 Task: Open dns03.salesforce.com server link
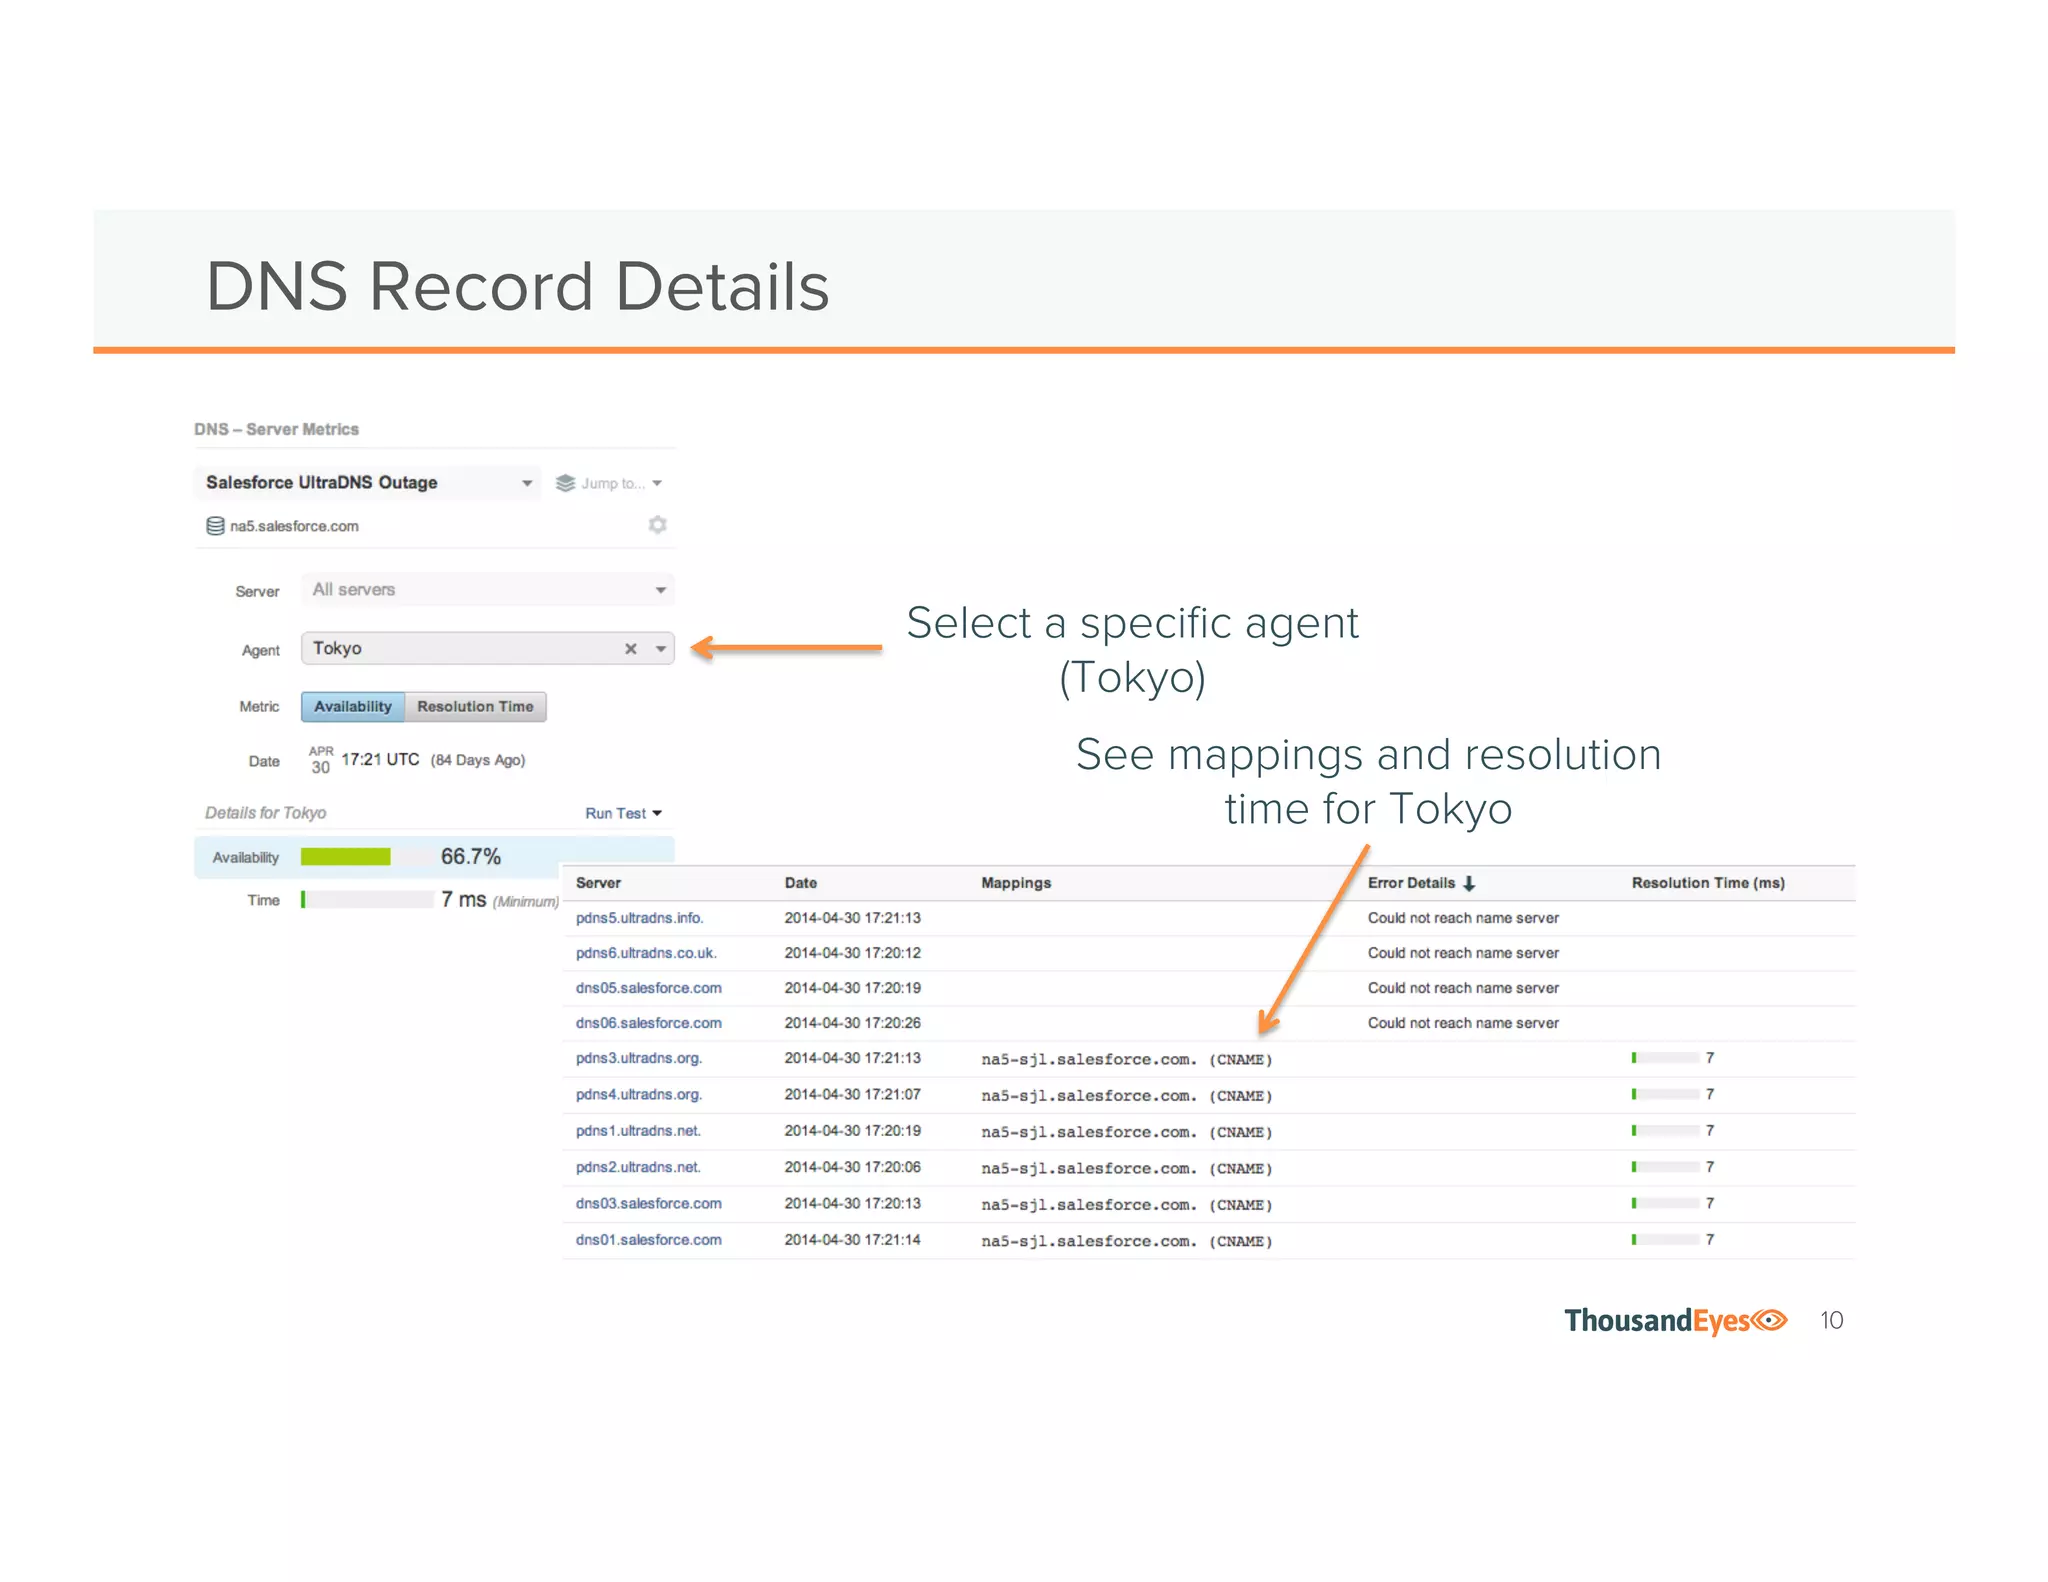pyautogui.click(x=648, y=1204)
